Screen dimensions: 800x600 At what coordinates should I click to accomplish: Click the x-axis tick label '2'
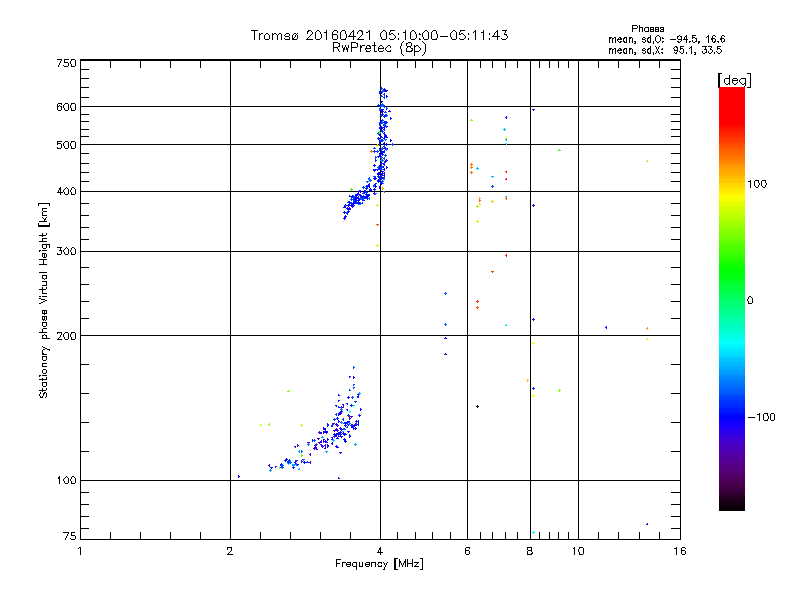tap(230, 551)
